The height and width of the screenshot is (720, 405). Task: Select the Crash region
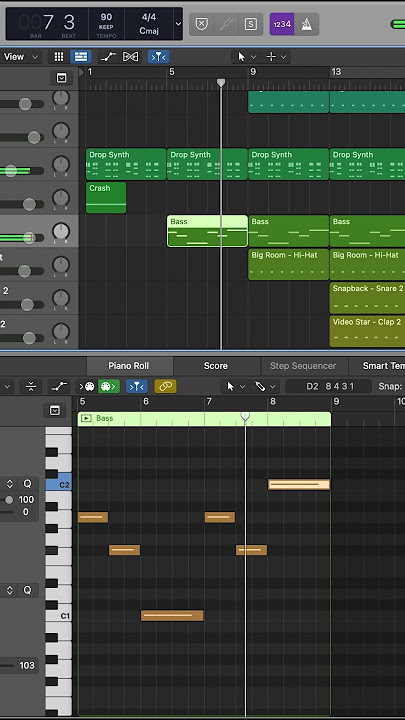pos(106,197)
